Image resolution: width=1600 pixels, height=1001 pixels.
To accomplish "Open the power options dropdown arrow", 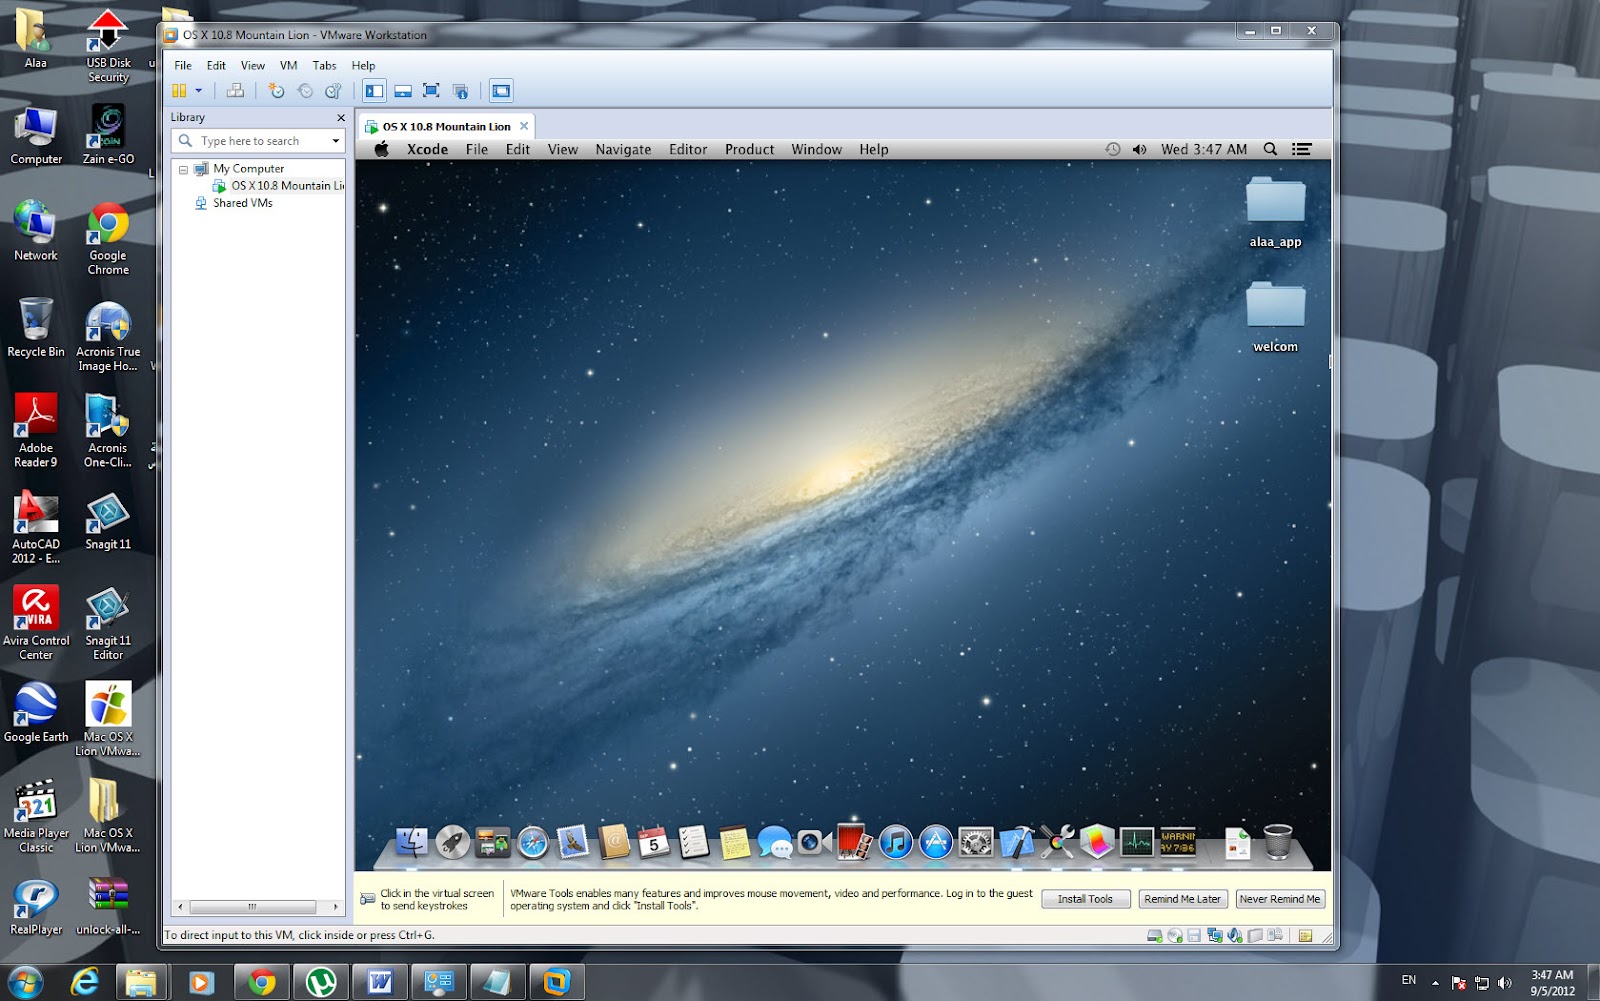I will pyautogui.click(x=198, y=91).
